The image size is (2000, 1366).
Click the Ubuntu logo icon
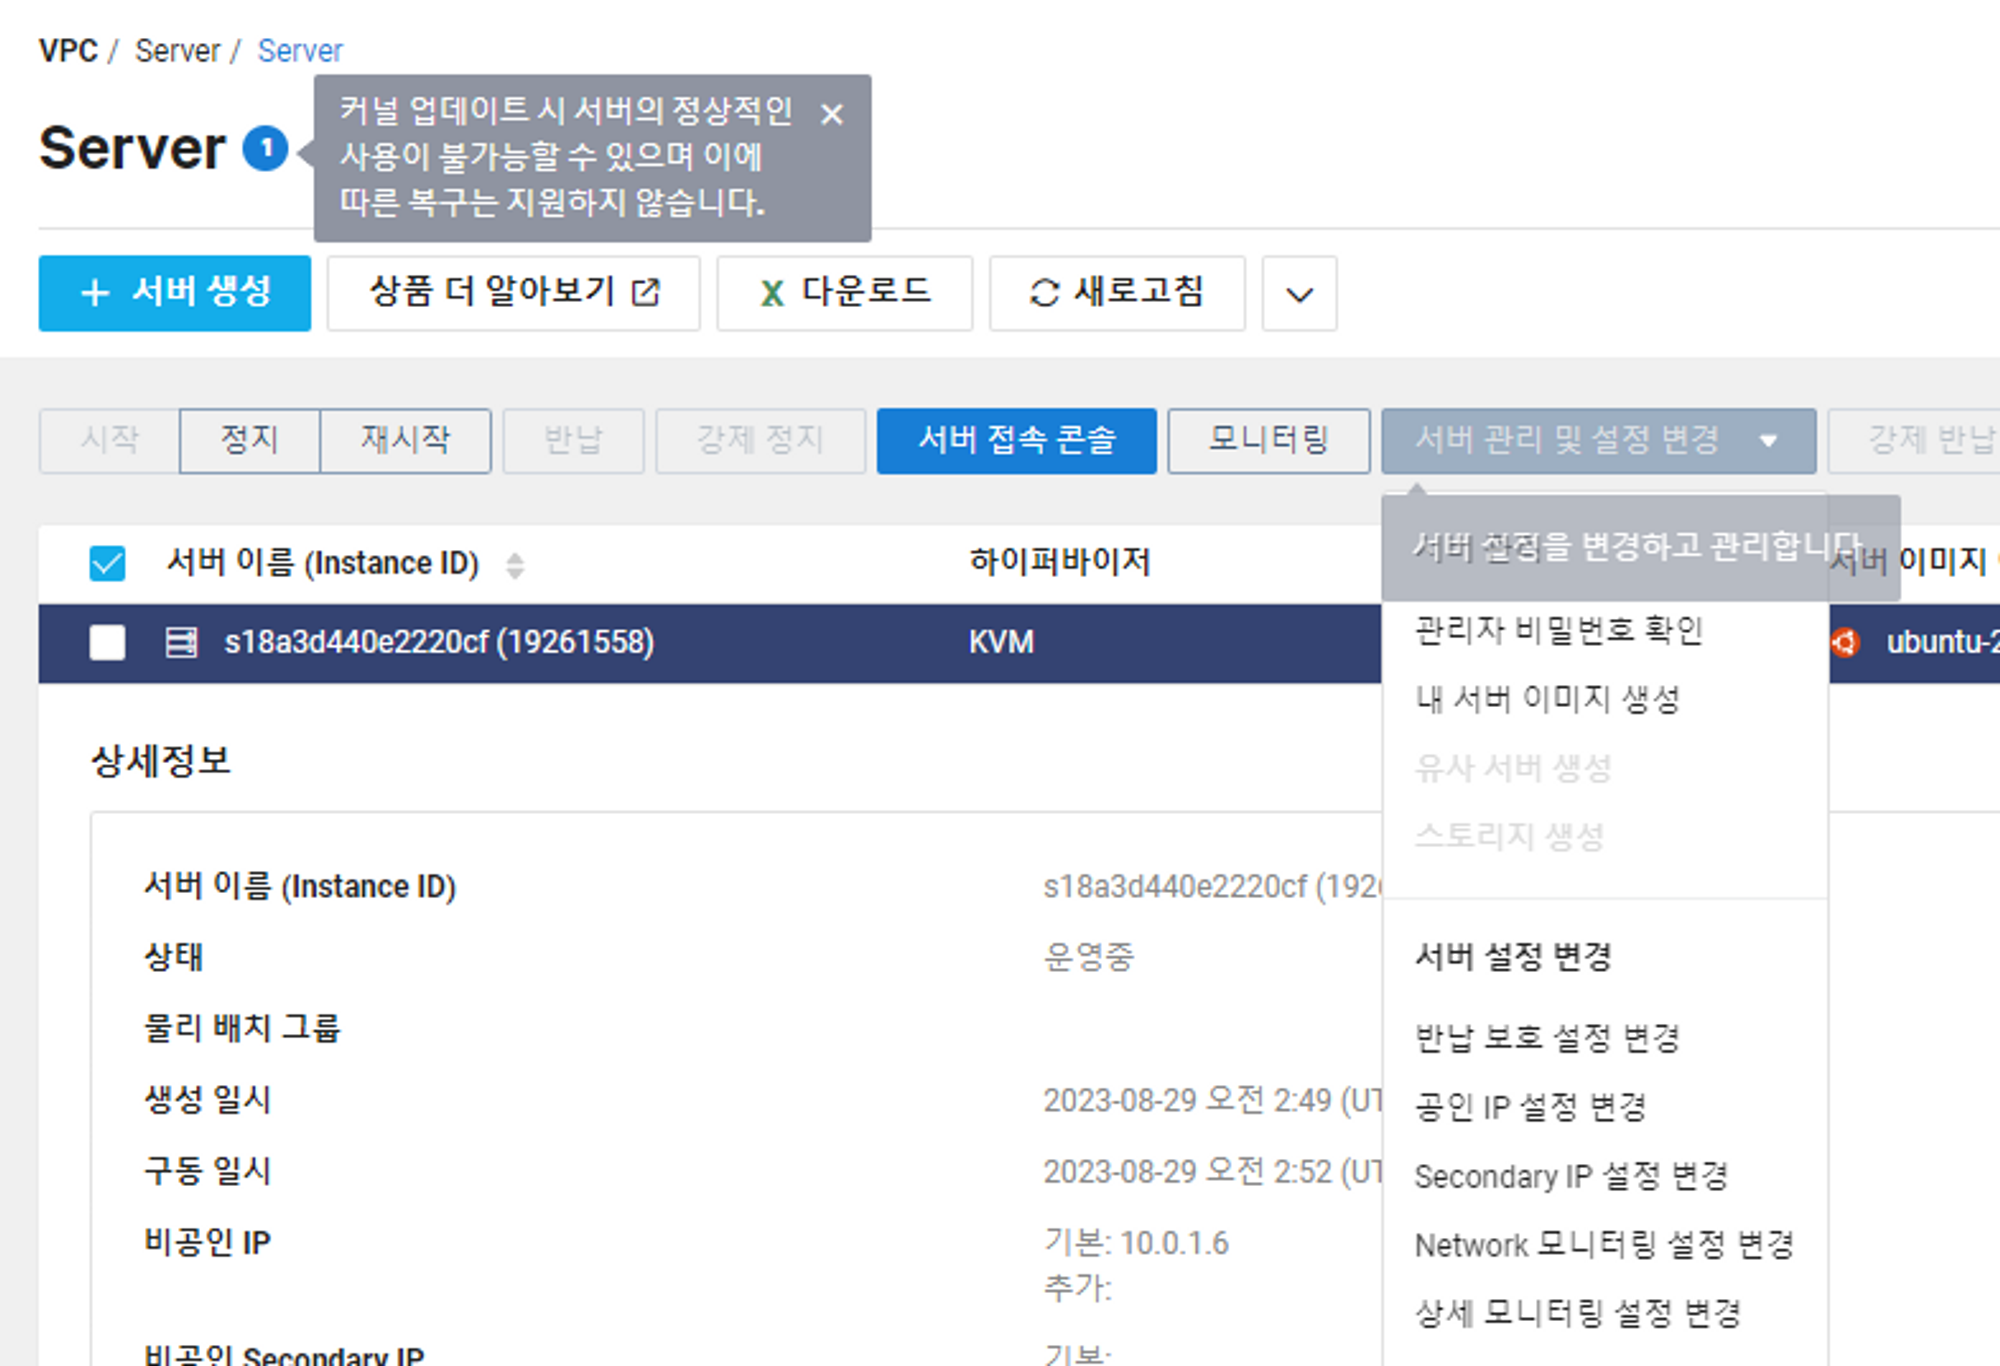1846,642
